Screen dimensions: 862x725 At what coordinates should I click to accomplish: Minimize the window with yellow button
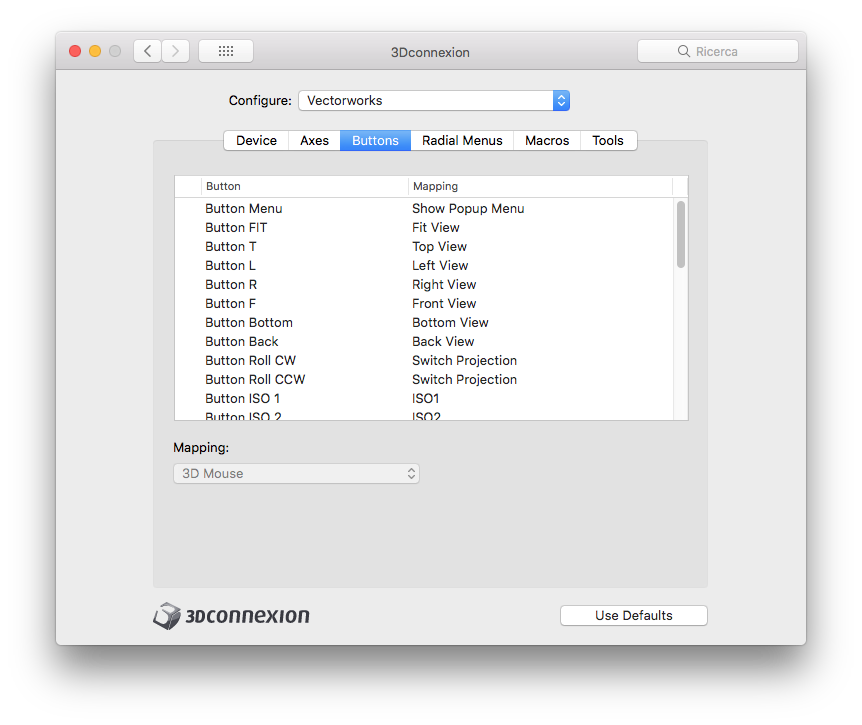click(x=95, y=51)
